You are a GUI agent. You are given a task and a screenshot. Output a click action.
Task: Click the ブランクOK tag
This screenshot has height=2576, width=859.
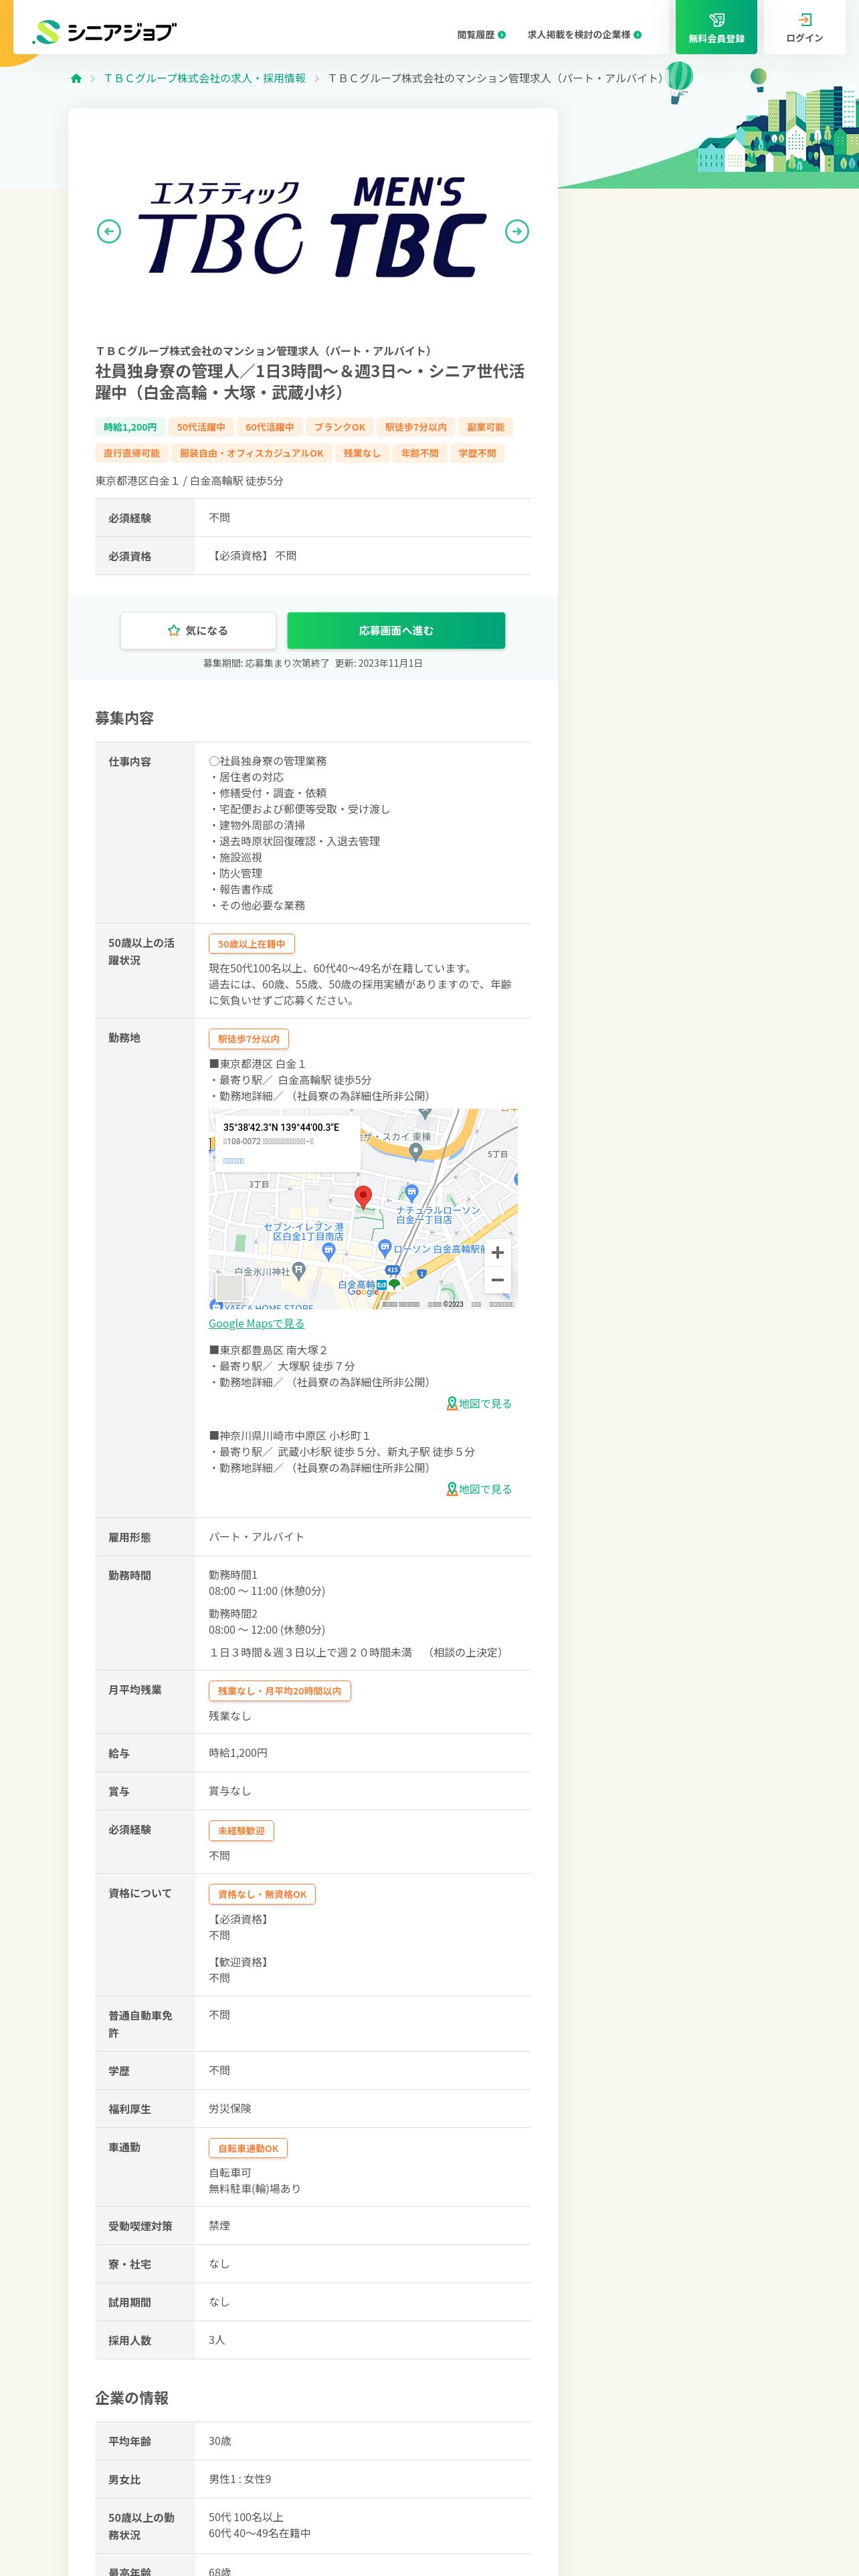(340, 427)
